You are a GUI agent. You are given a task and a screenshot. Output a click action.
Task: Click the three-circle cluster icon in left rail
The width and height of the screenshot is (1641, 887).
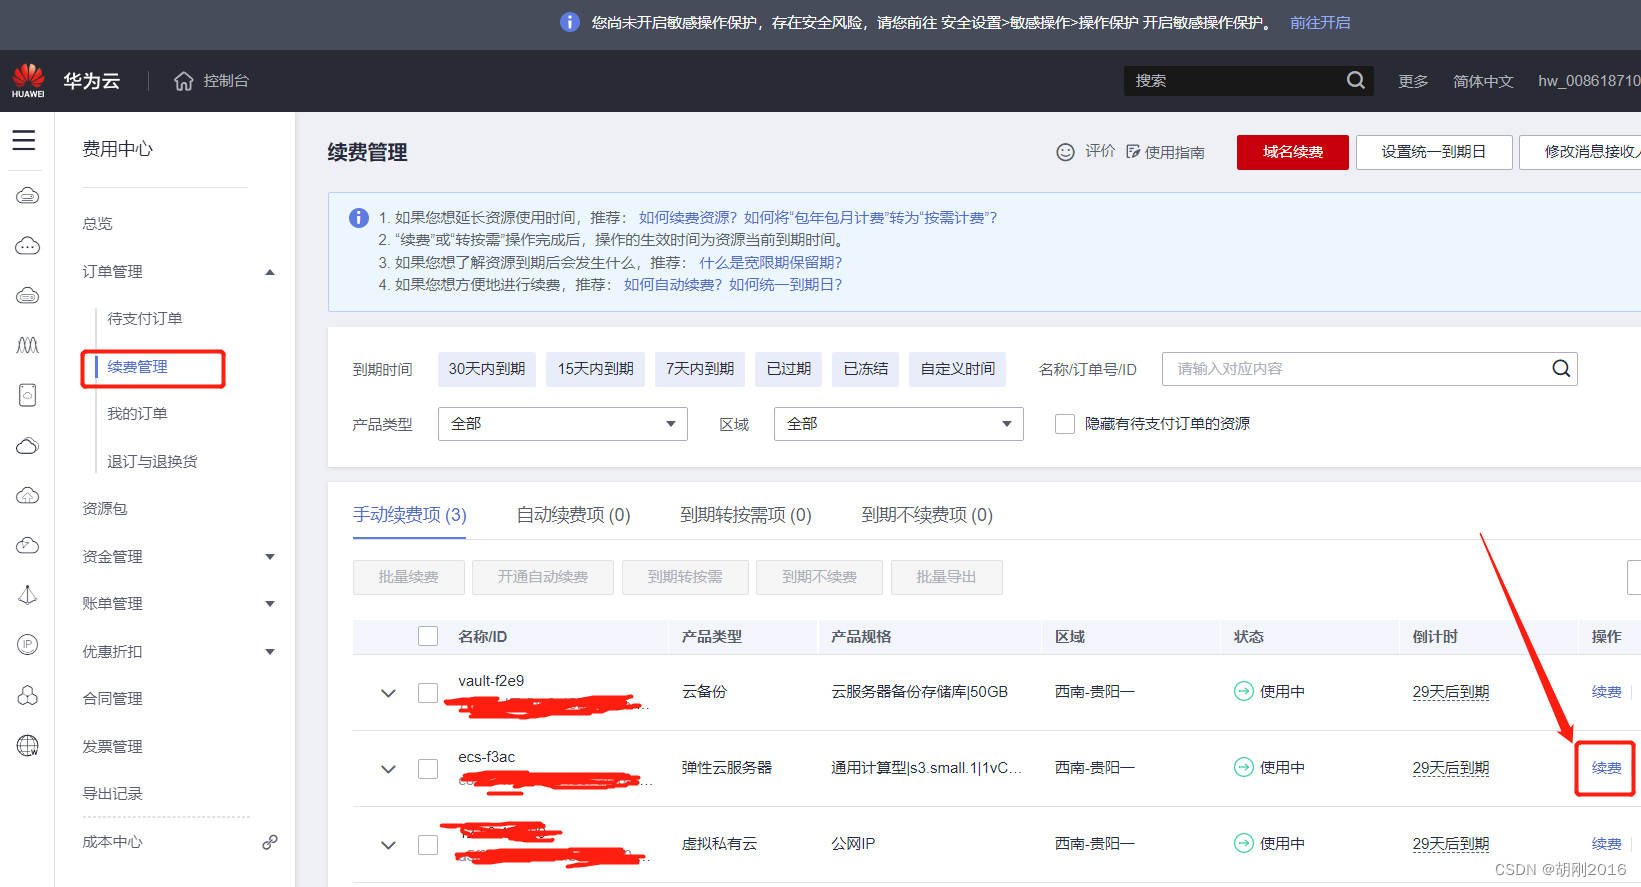tap(28, 695)
